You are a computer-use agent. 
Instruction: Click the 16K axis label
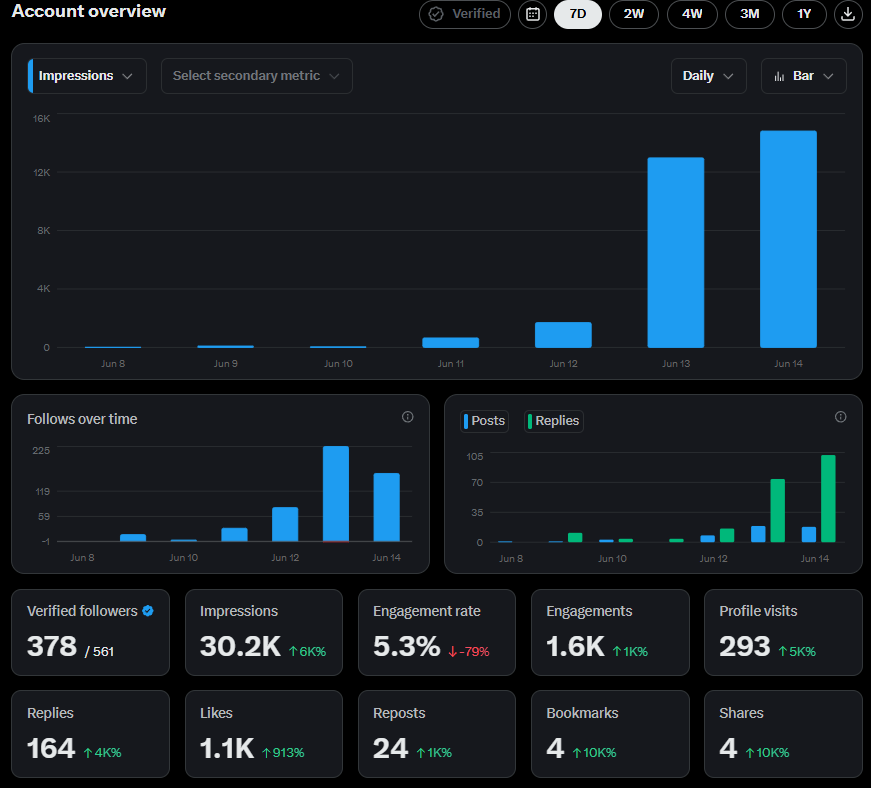(x=42, y=119)
